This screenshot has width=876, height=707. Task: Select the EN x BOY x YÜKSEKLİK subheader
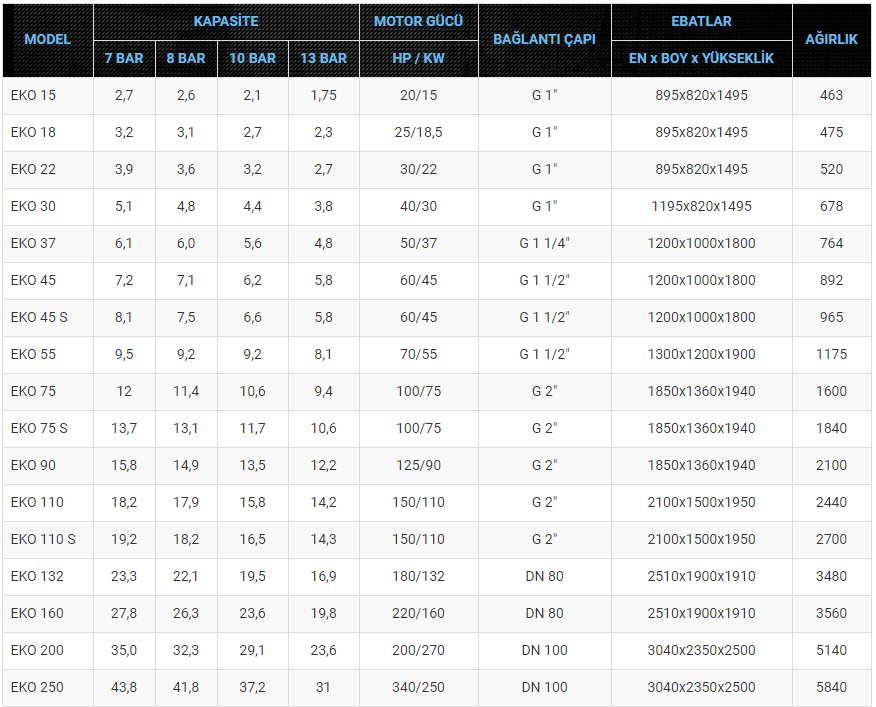702,59
